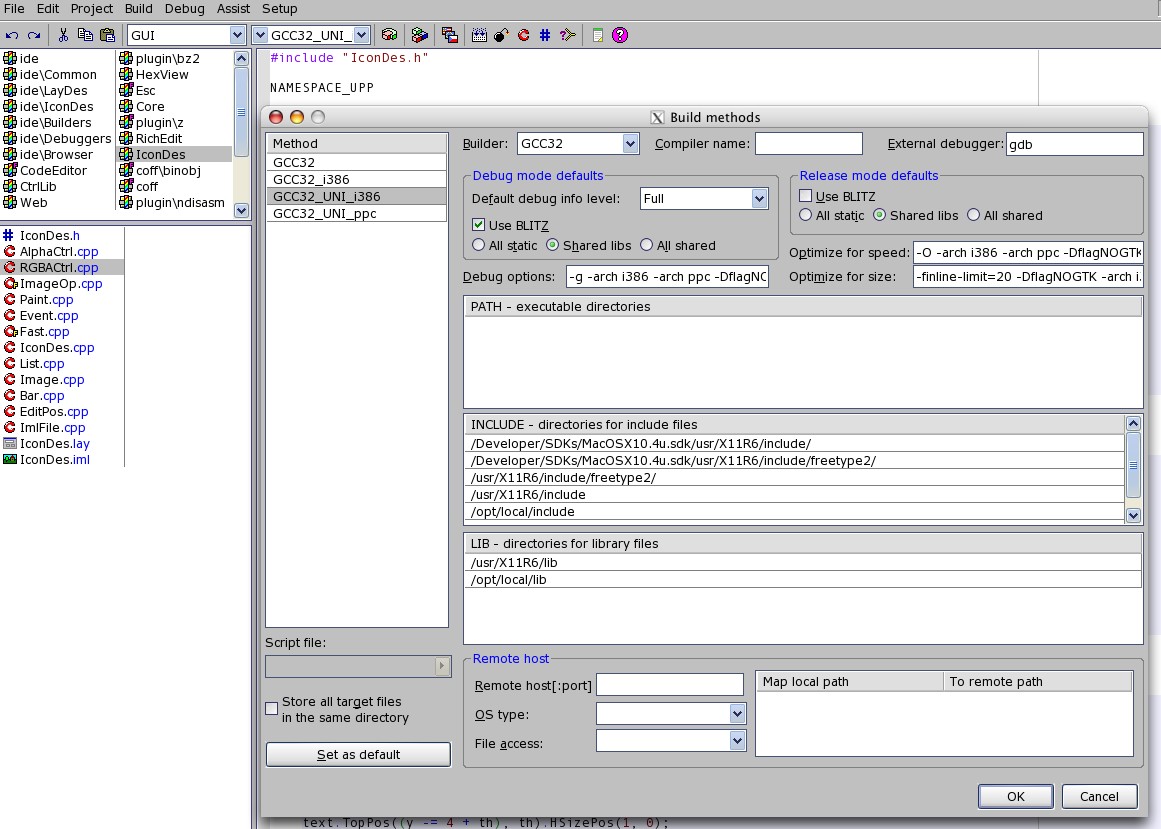Viewport: 1161px width, 829px height.
Task: Click the Cancel button
Action: [1099, 796]
